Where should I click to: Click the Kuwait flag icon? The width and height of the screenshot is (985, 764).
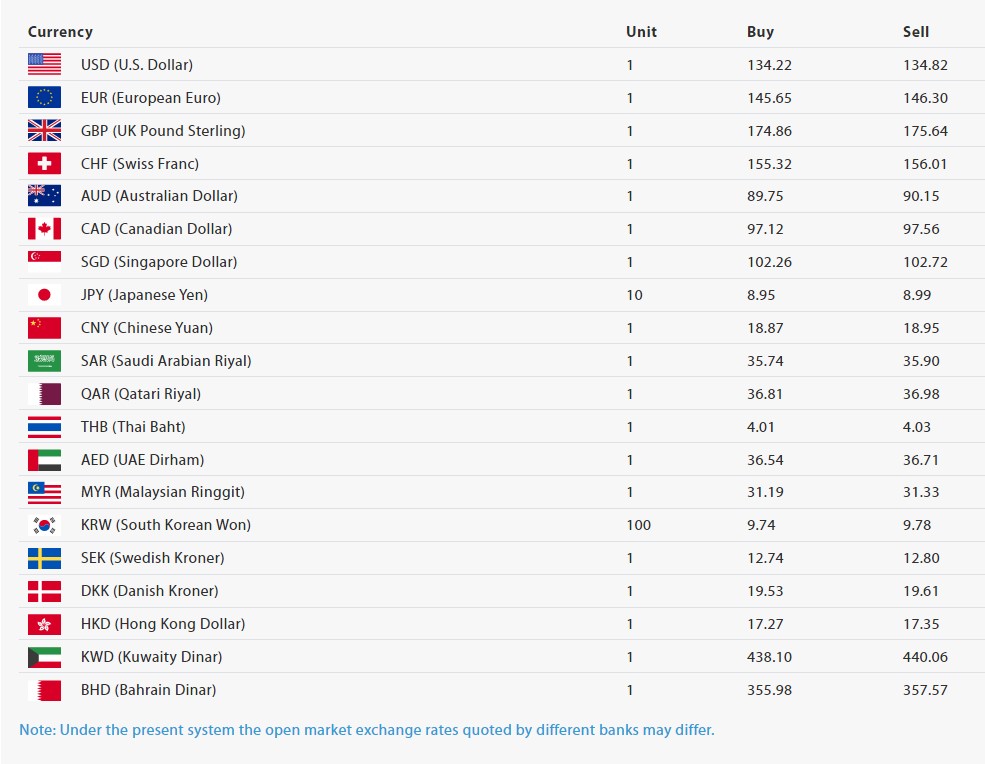44,657
